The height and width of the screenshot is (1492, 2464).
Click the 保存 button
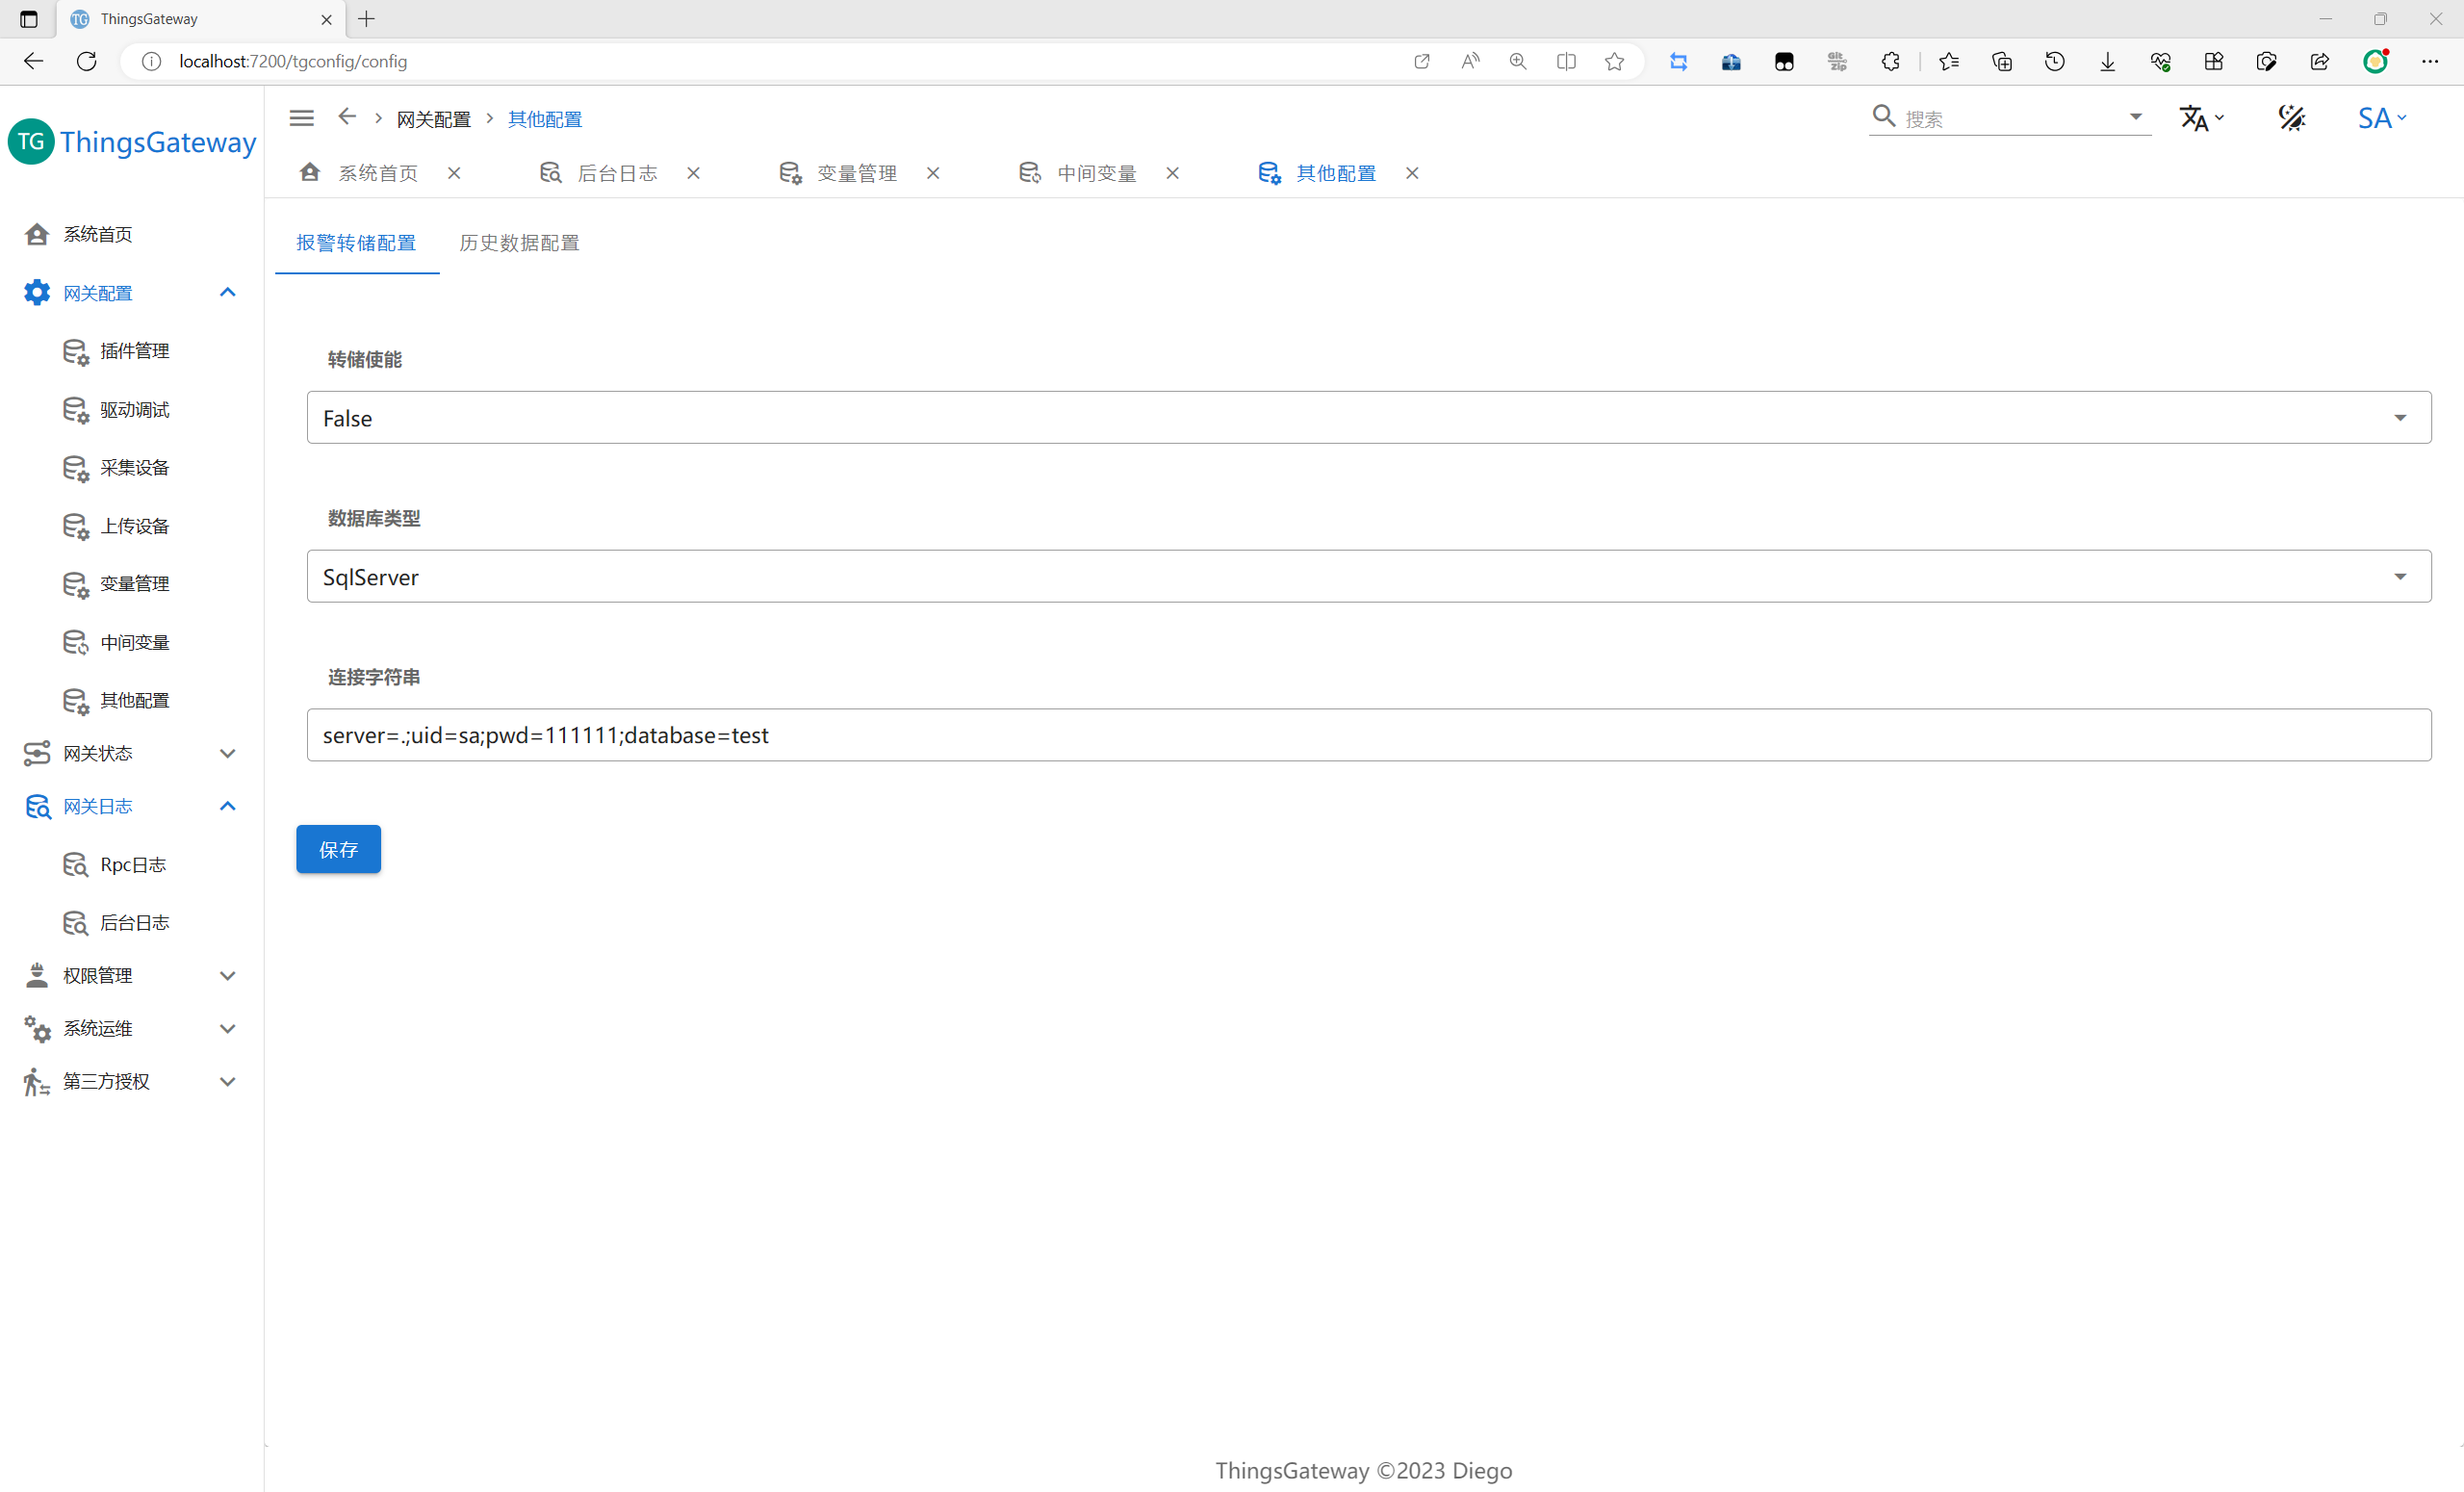[338, 849]
